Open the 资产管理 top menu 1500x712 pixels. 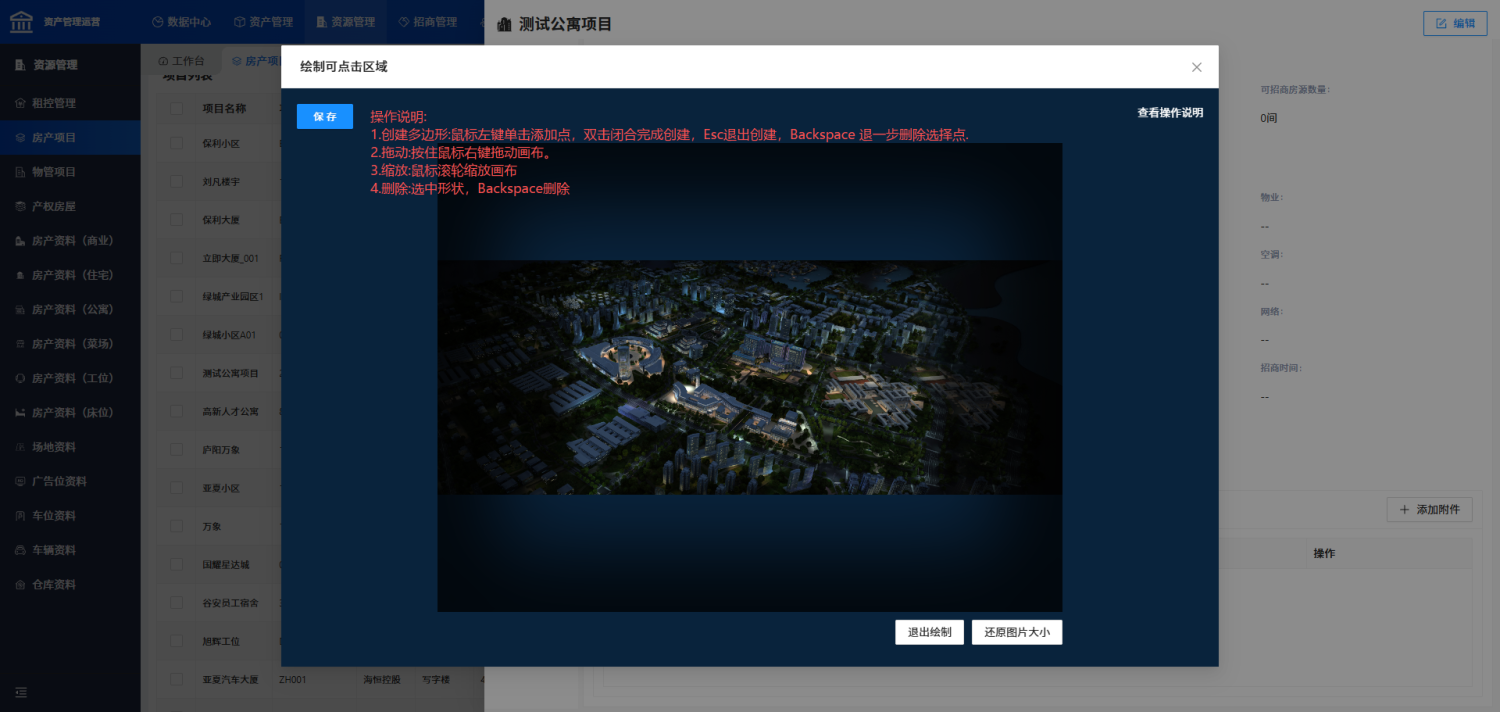(263, 22)
